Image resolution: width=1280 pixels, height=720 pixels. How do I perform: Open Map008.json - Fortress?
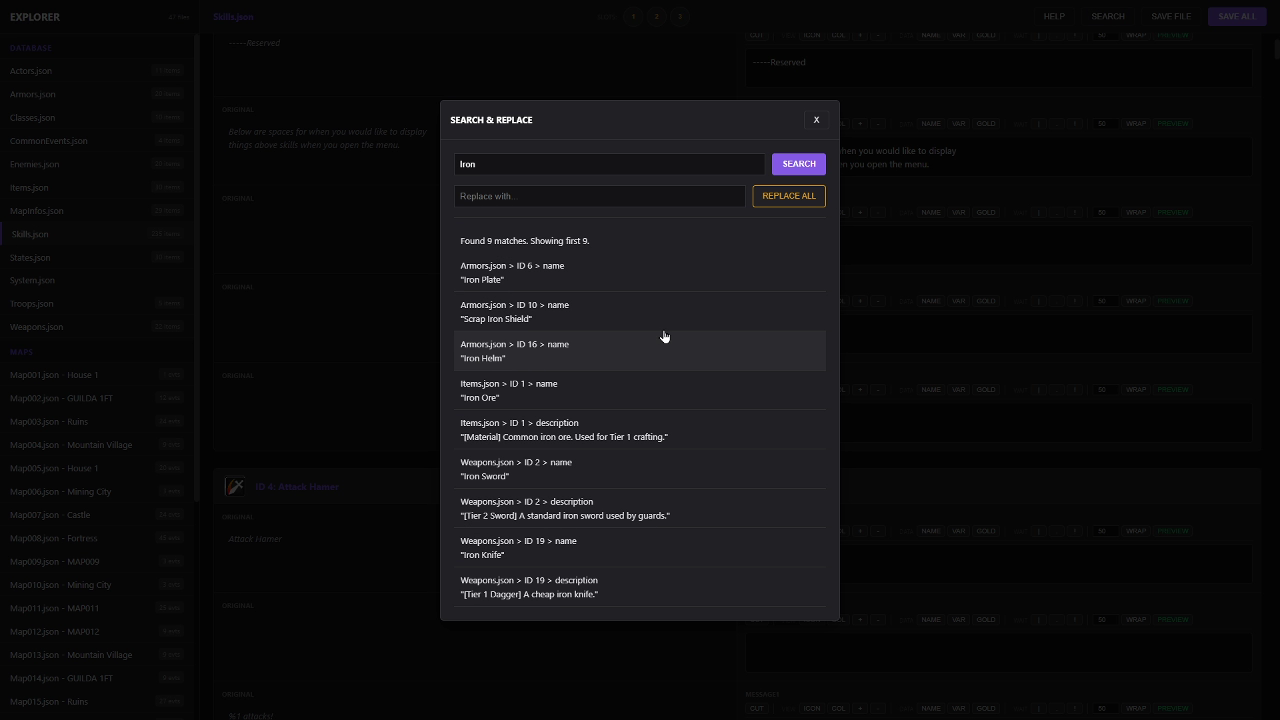[x=96, y=538]
